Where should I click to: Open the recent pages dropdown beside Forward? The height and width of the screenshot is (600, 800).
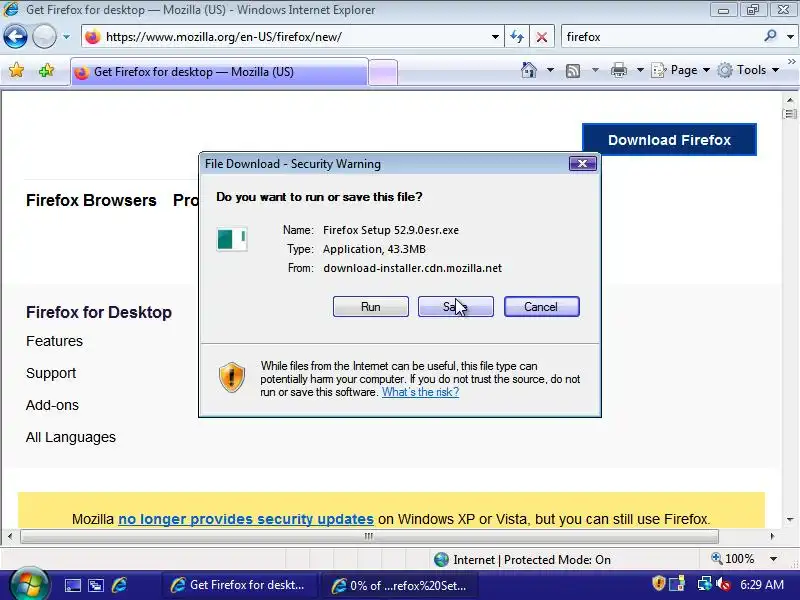tap(66, 37)
